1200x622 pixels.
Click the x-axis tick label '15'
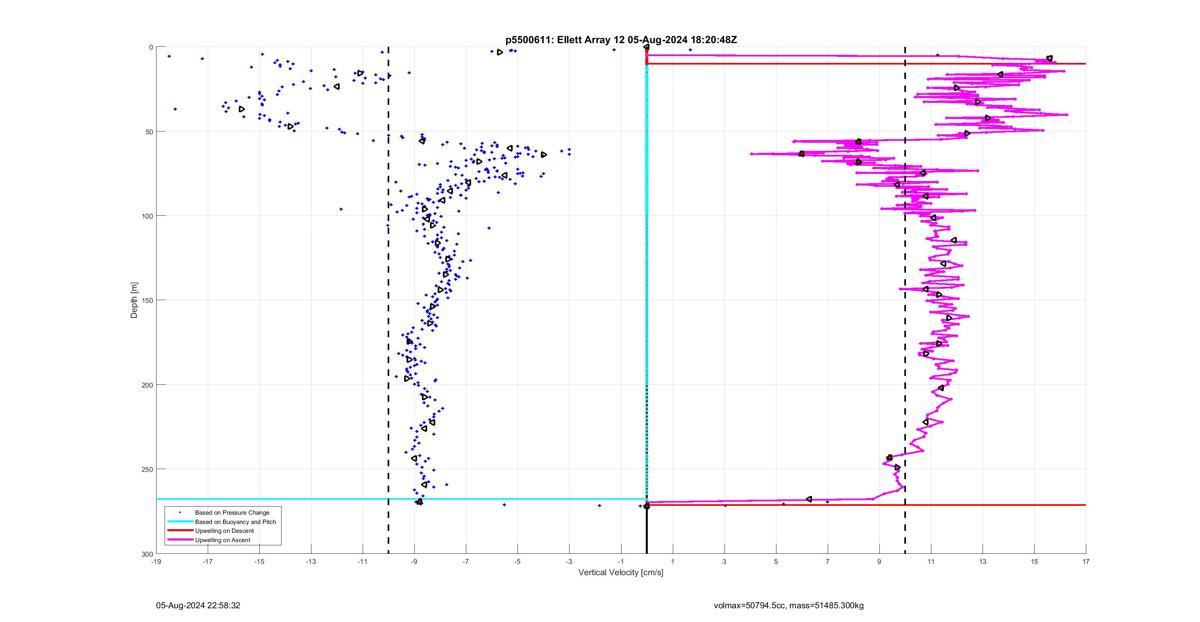(1034, 561)
